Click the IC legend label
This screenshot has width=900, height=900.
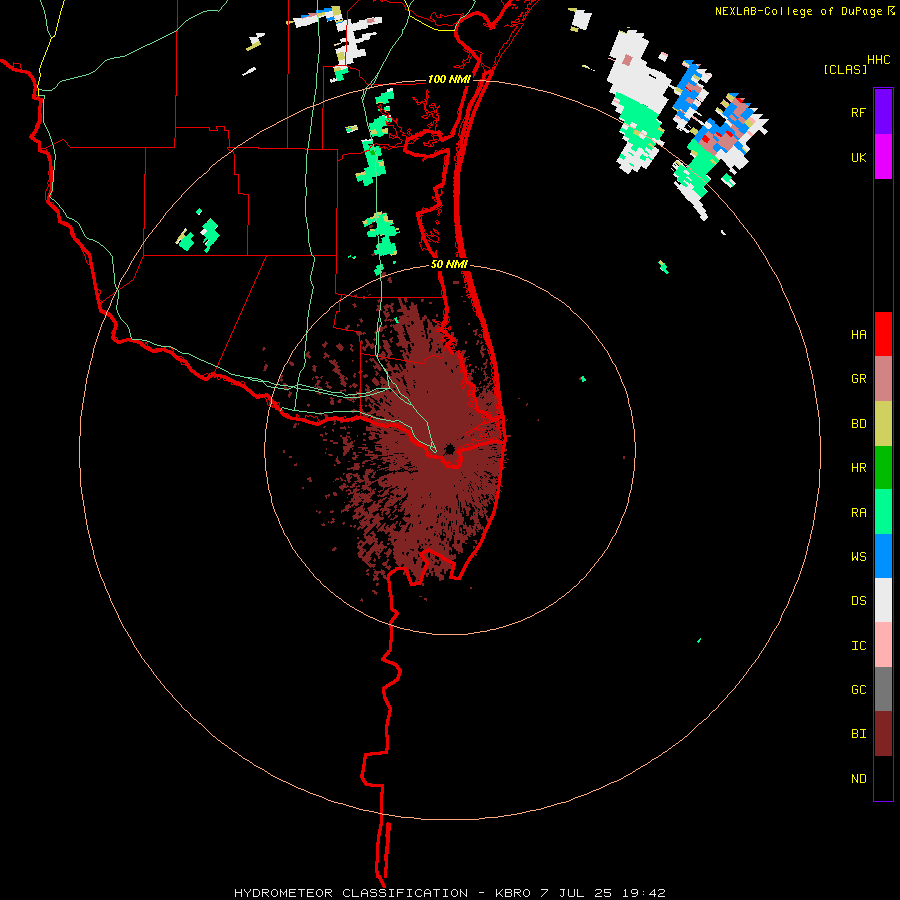click(858, 646)
